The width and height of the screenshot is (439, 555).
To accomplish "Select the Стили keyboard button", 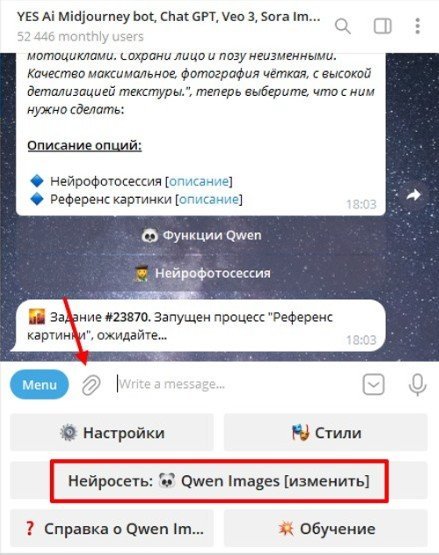I will point(326,432).
